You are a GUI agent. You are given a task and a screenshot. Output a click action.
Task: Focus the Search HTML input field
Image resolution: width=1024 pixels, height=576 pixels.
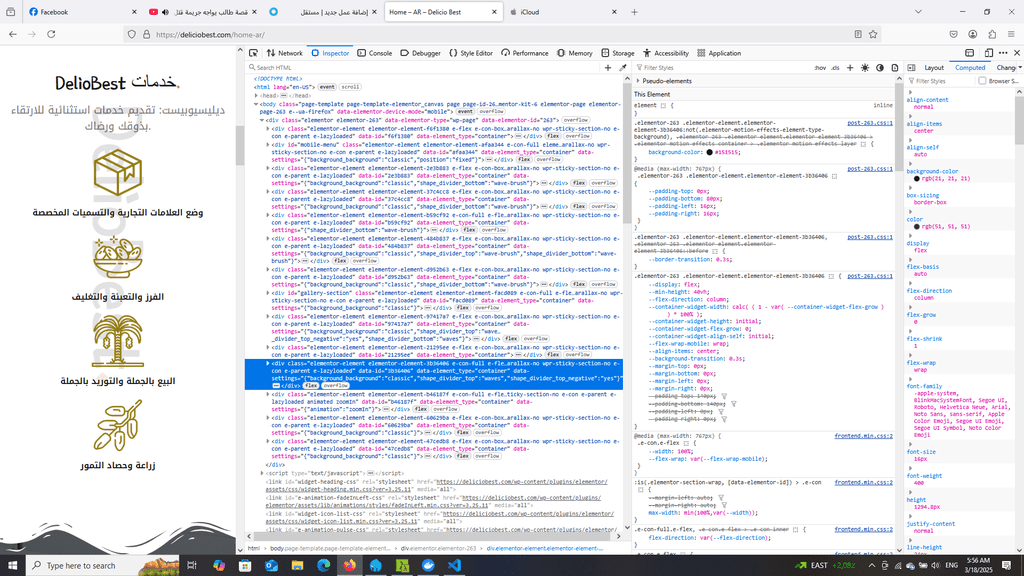tap(424, 67)
